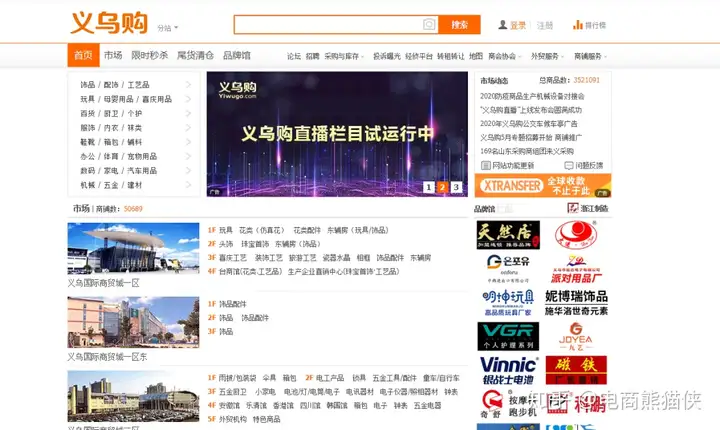Click the 浙江制造 icon link
Image resolution: width=720 pixels, height=430 pixels.
coord(573,208)
